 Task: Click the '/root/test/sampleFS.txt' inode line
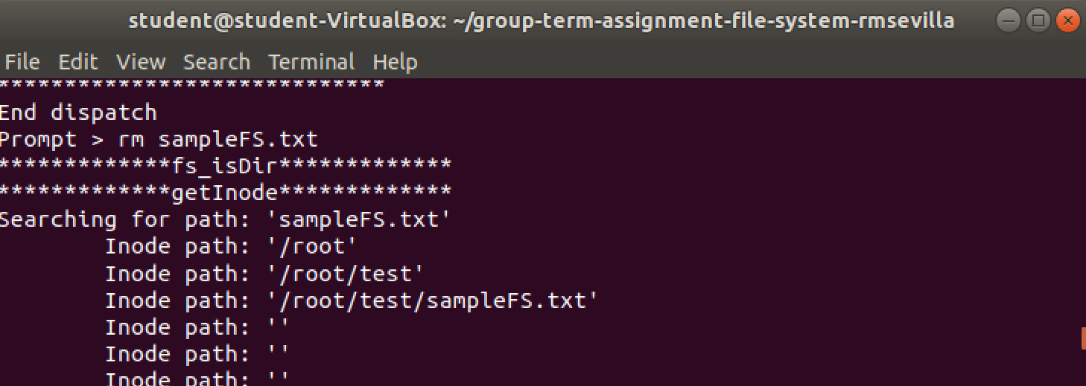click(x=351, y=300)
